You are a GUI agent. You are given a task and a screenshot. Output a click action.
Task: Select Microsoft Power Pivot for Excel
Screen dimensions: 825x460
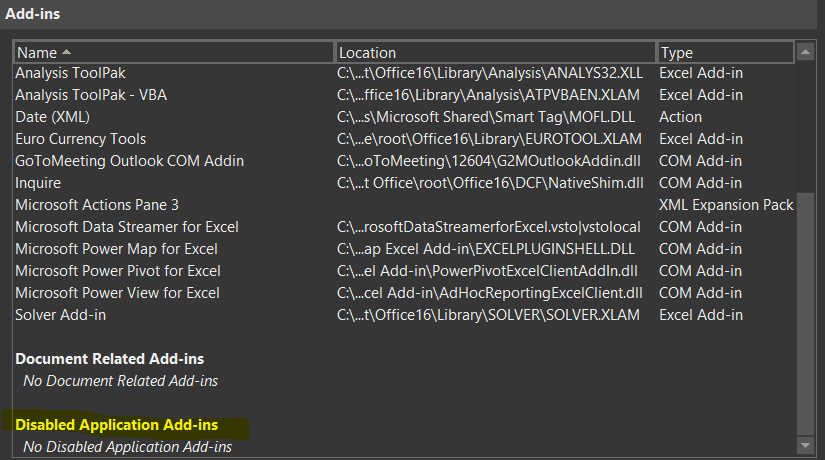point(404,271)
